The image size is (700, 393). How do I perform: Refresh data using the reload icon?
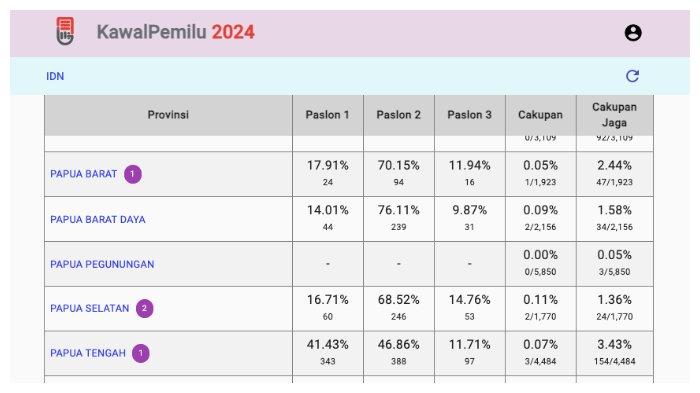[x=632, y=76]
